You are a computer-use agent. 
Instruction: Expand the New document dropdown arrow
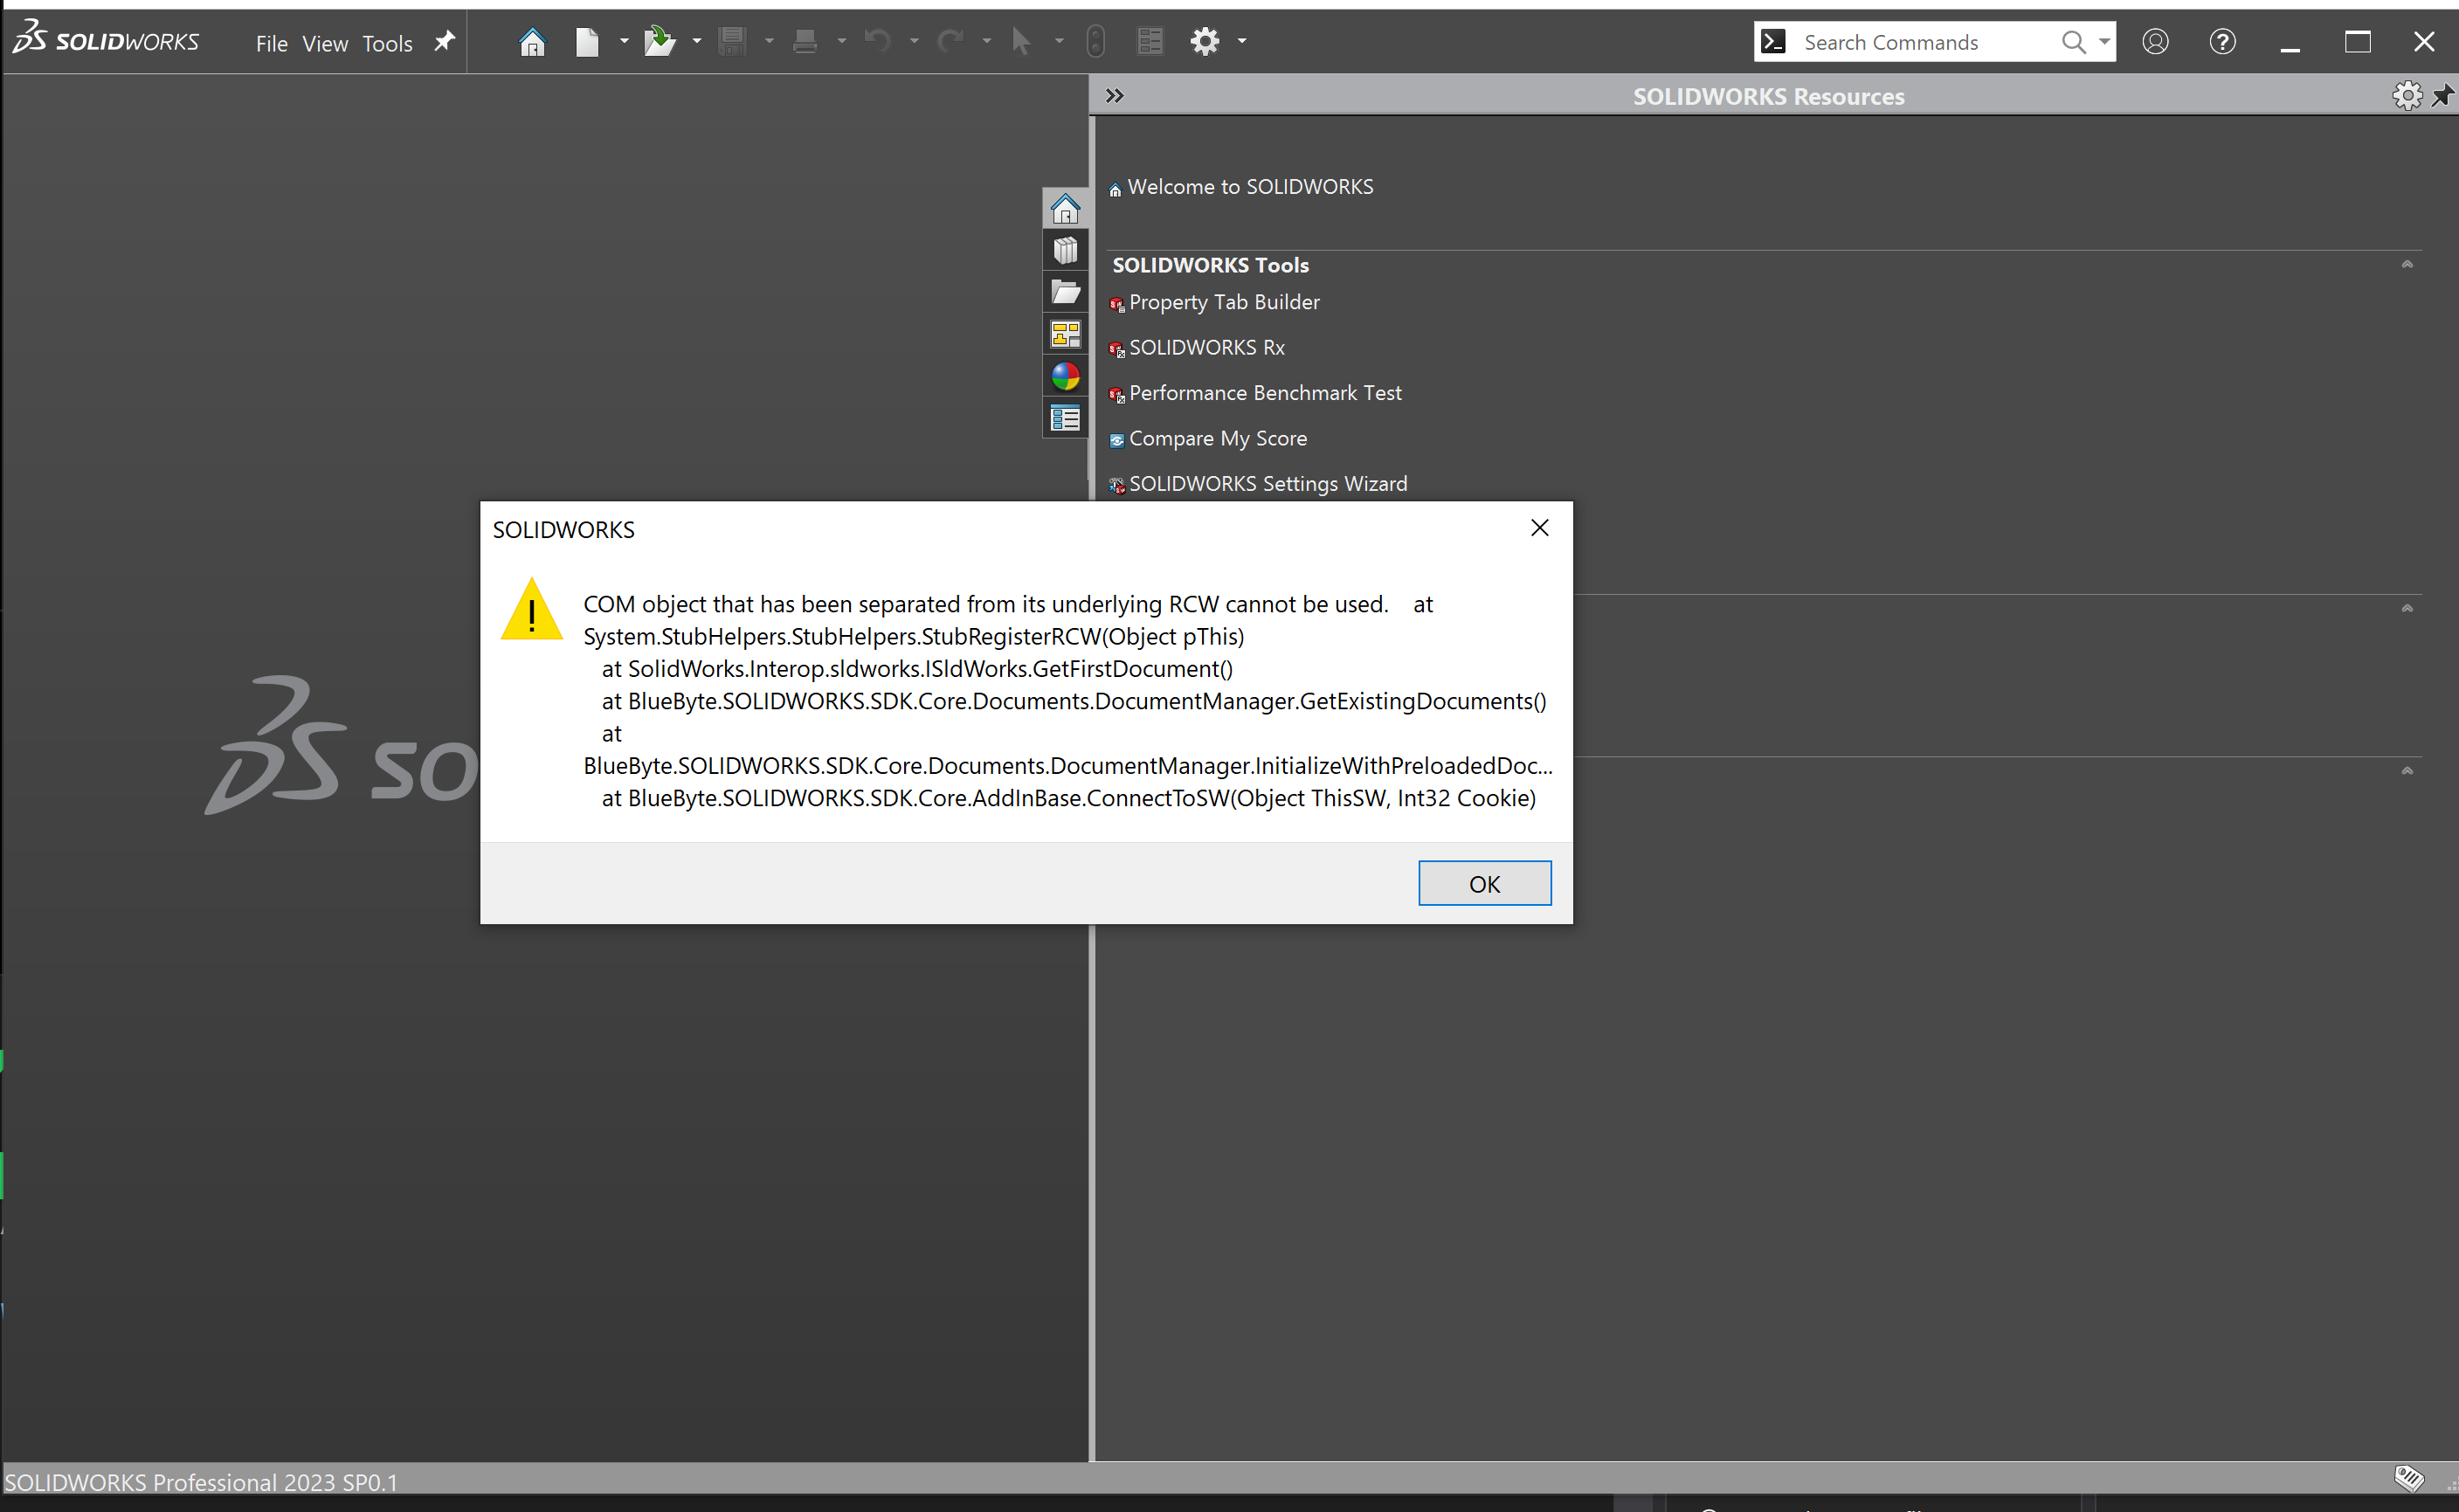pos(624,42)
